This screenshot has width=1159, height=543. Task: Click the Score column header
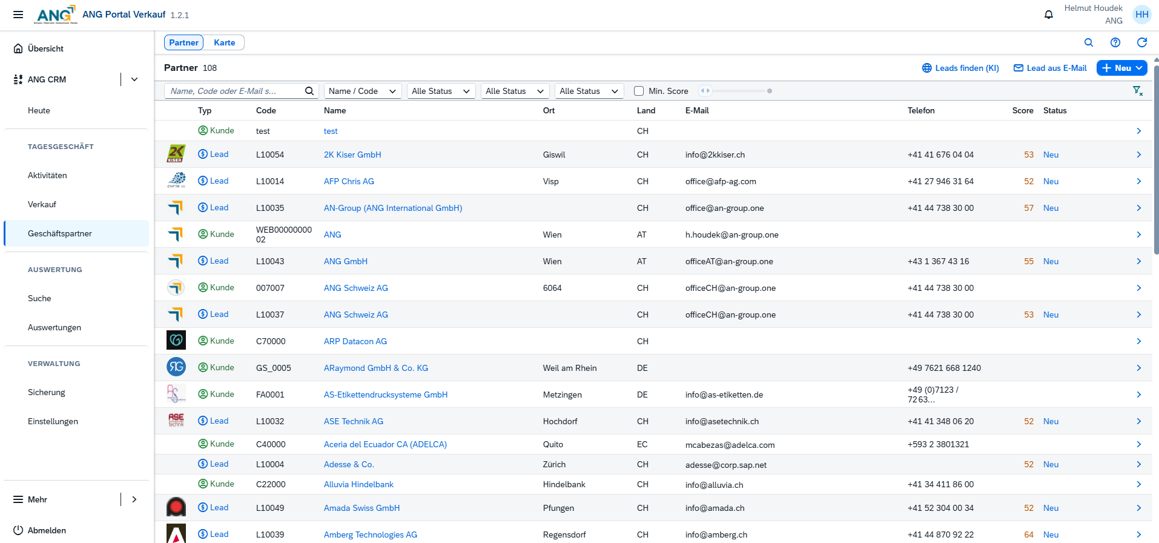[x=1023, y=110]
